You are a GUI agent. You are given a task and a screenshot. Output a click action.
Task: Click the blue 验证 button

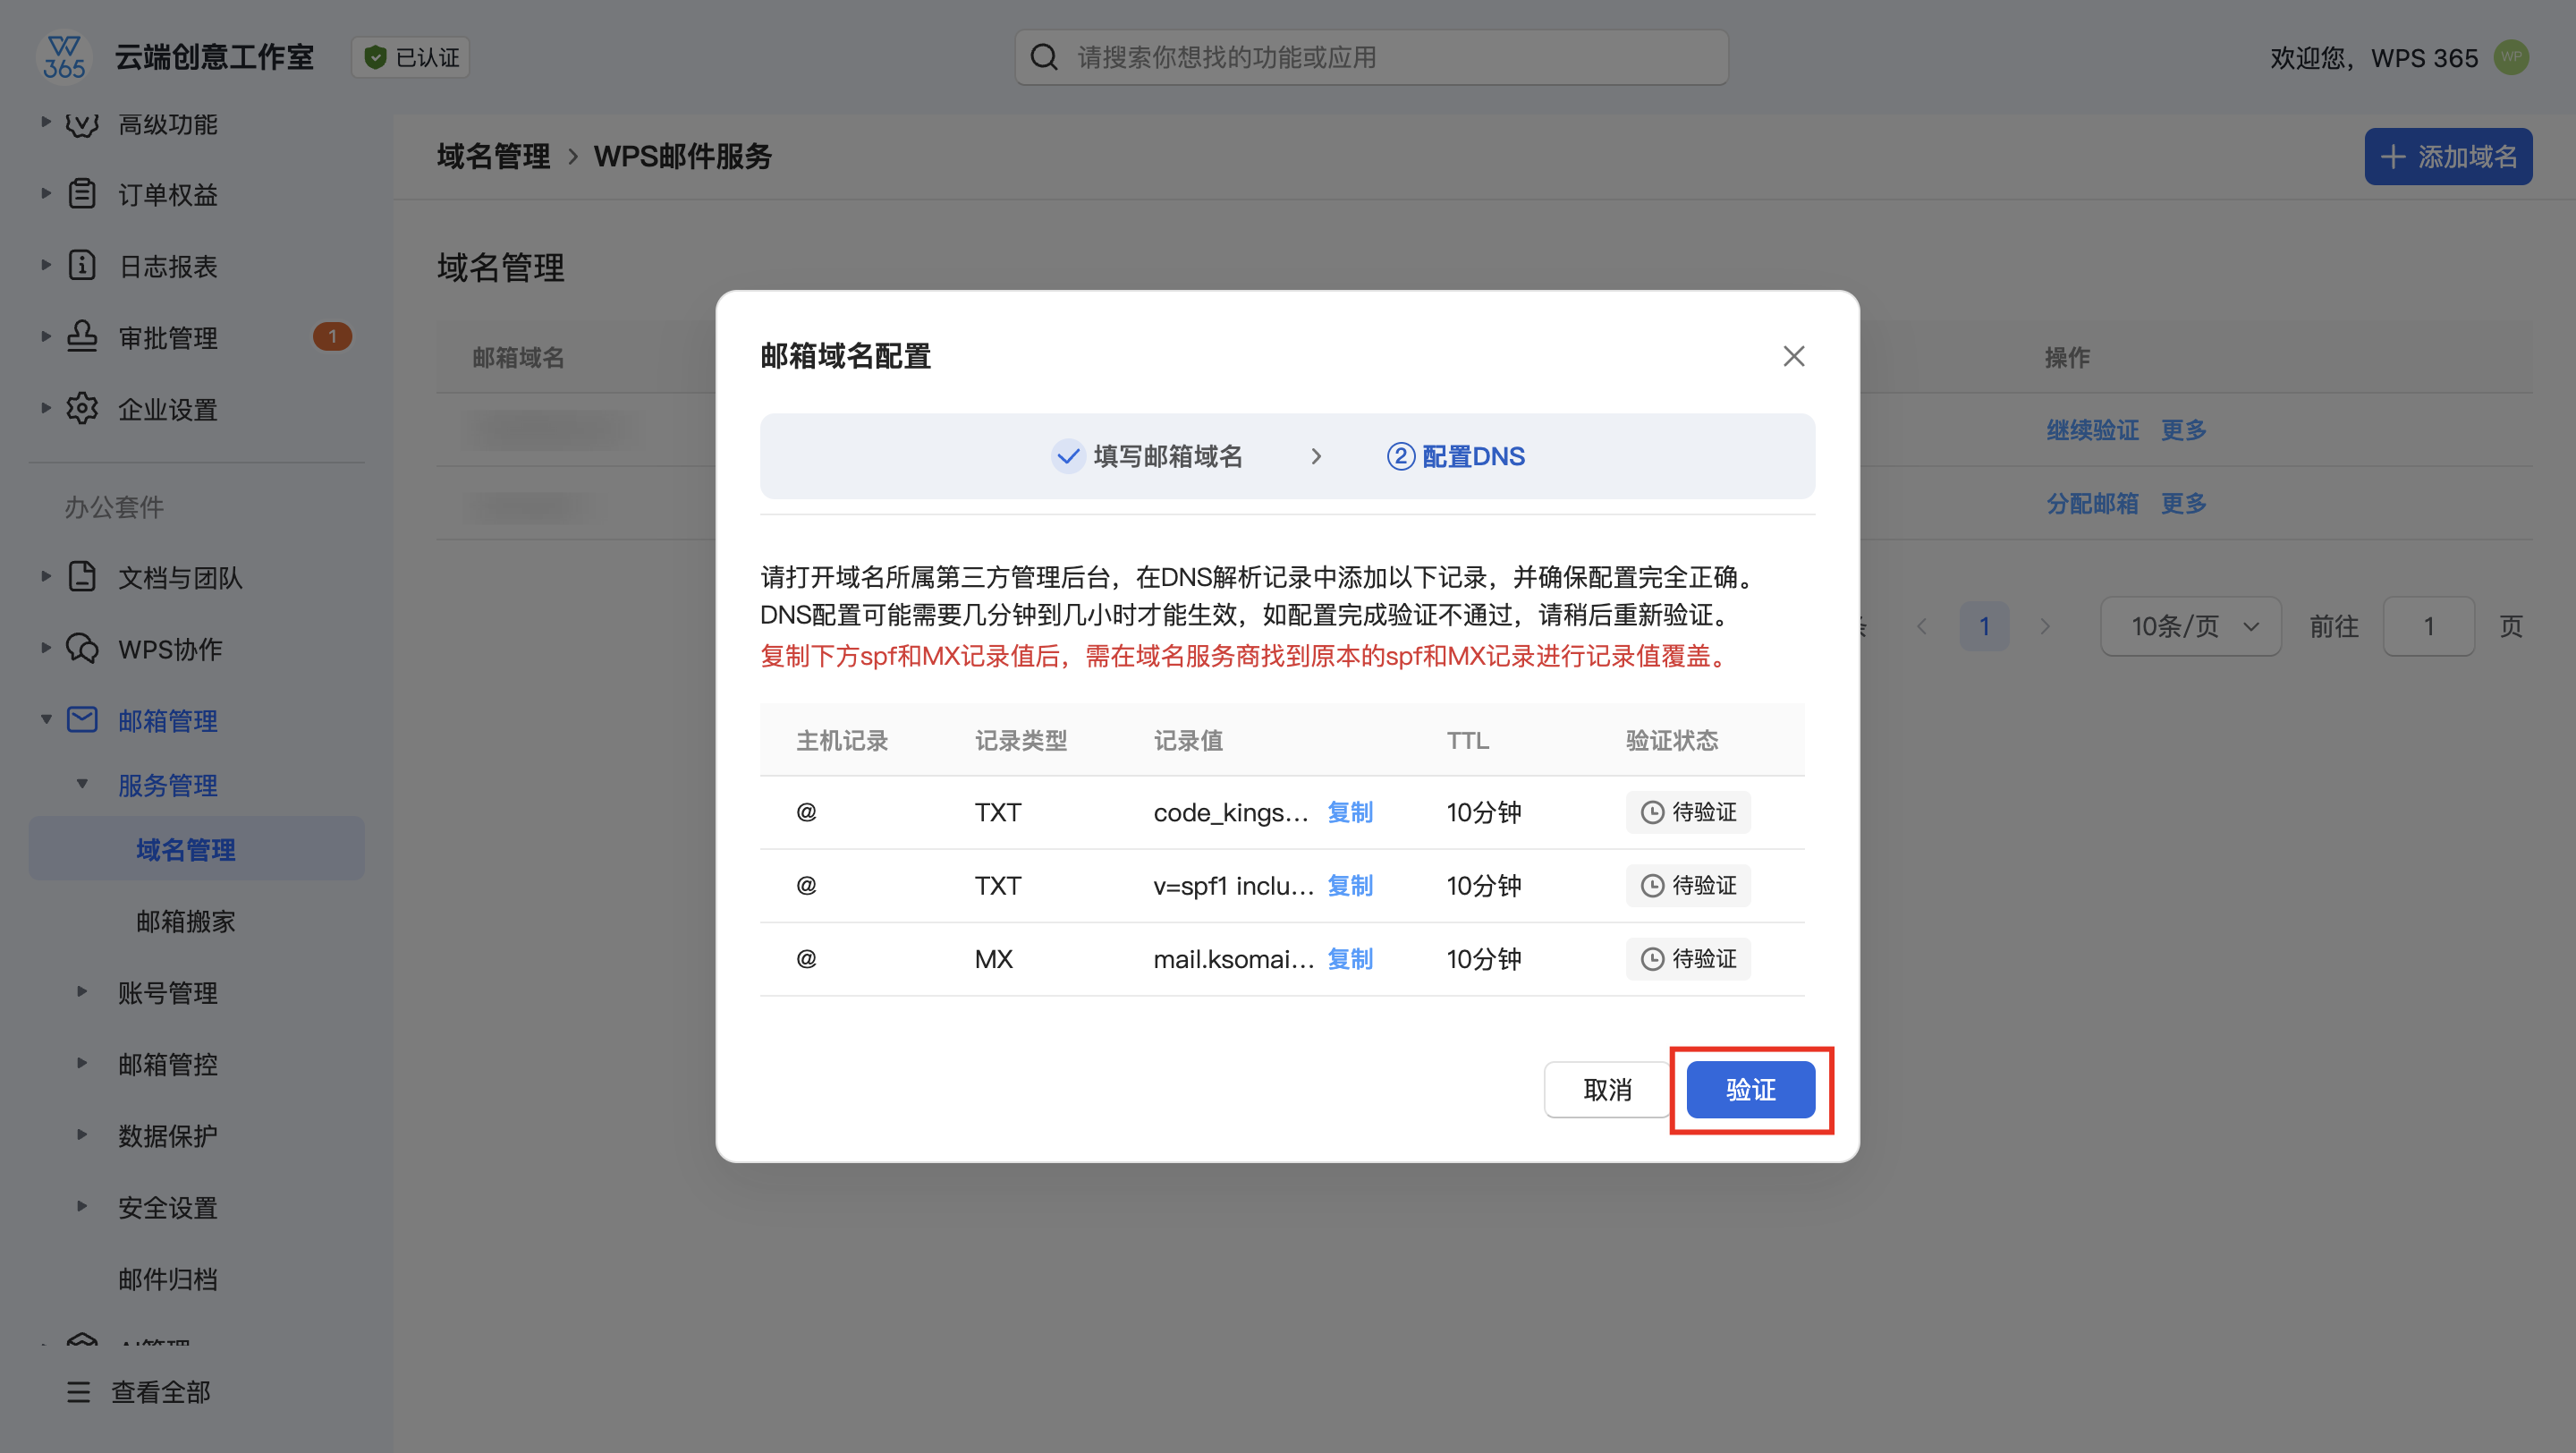pyautogui.click(x=1750, y=1089)
